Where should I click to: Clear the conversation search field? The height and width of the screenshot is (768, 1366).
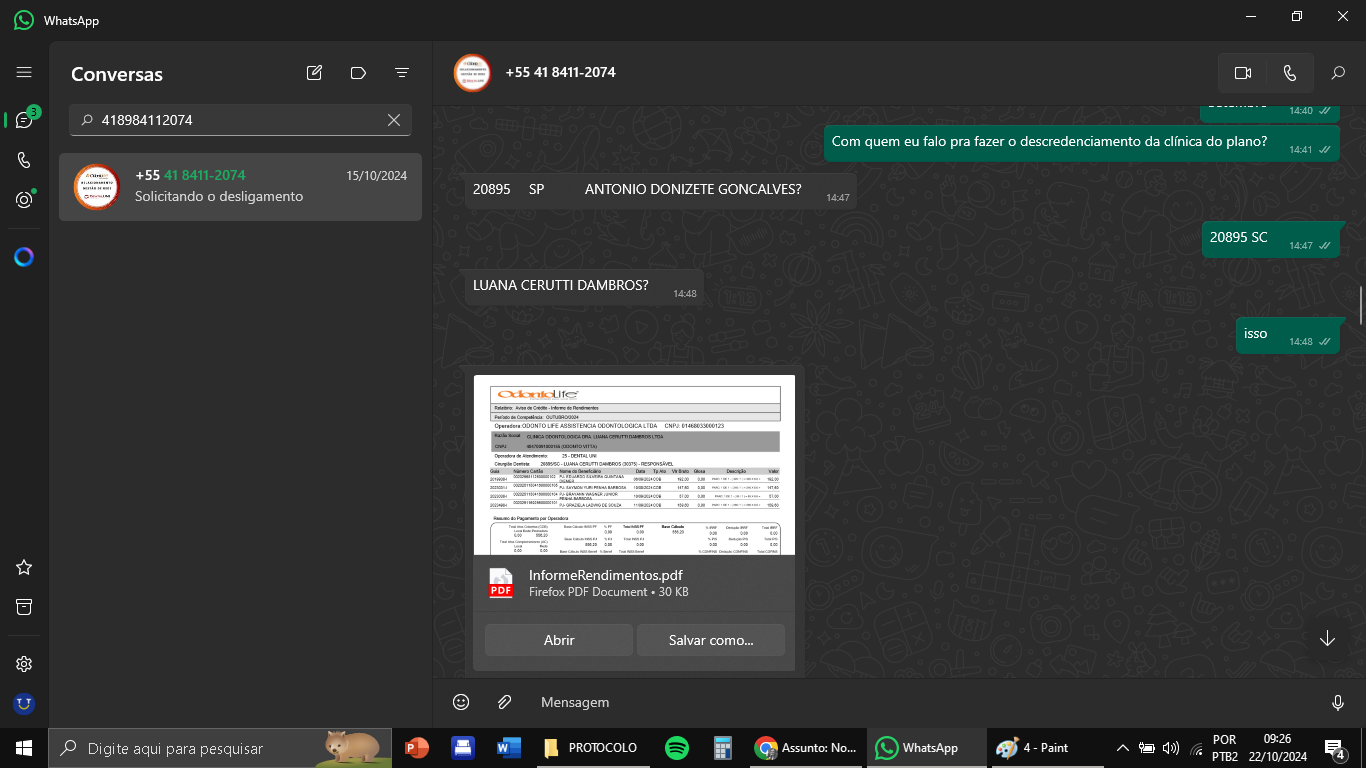394,120
